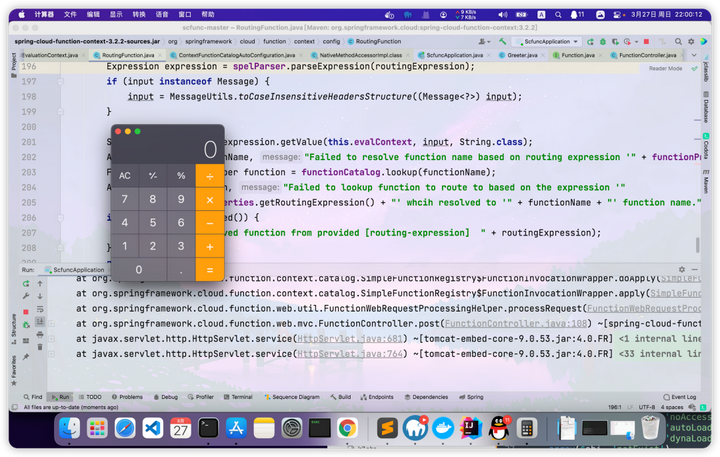The height and width of the screenshot is (457, 720).
Task: Pin the Run tab with pin icon
Action: [26, 357]
